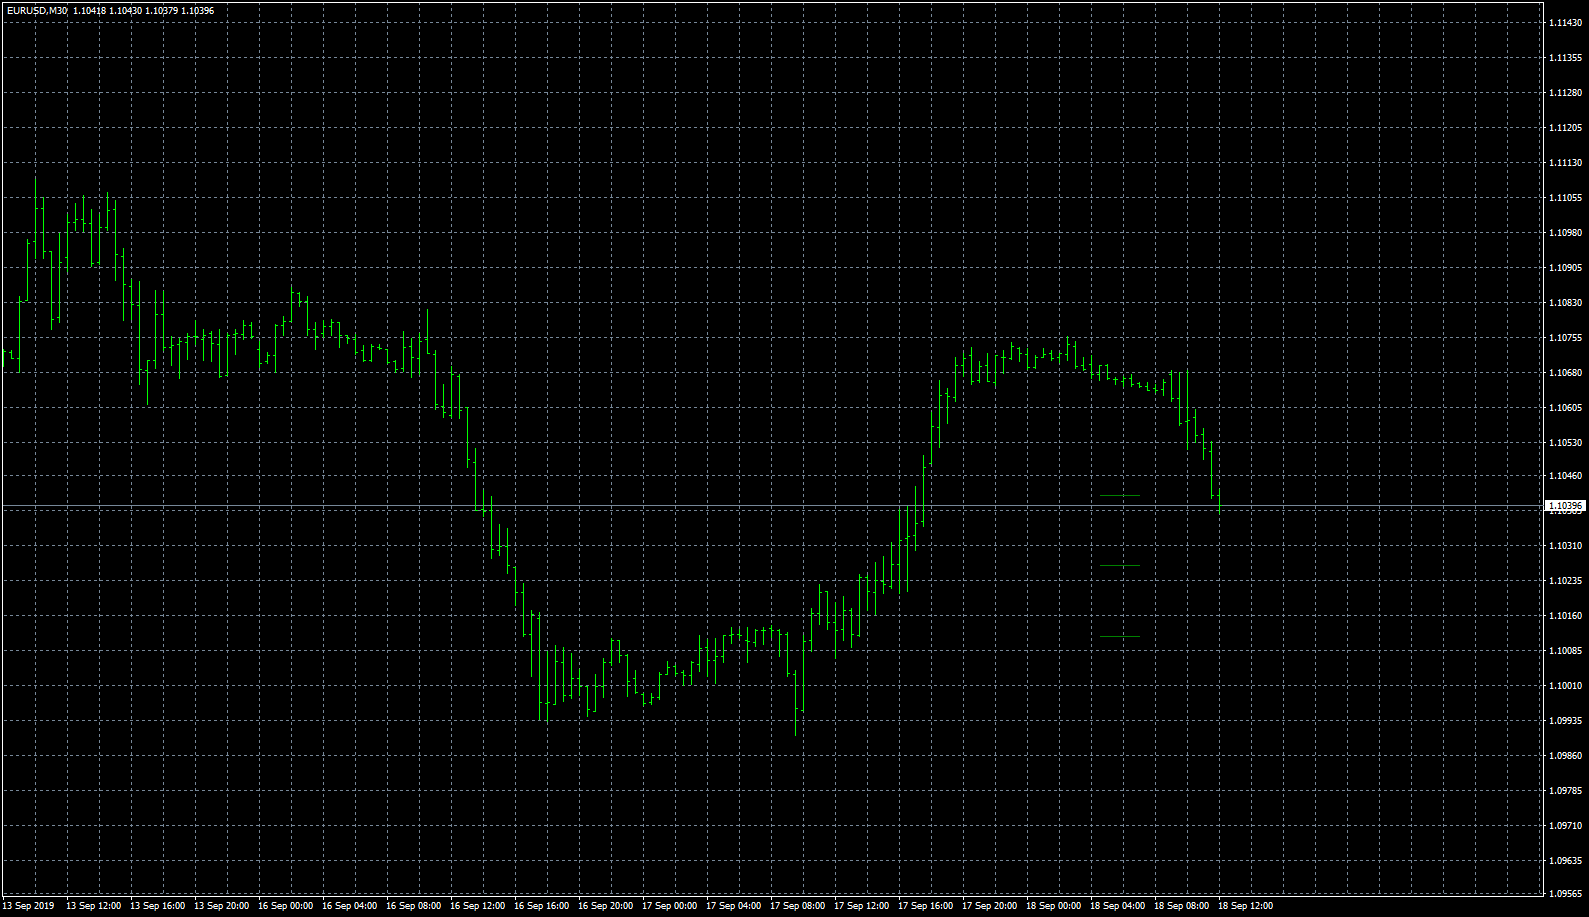Click the 13 Sep 12:00 time label
Viewport: 1589px width, 917px height.
click(94, 906)
